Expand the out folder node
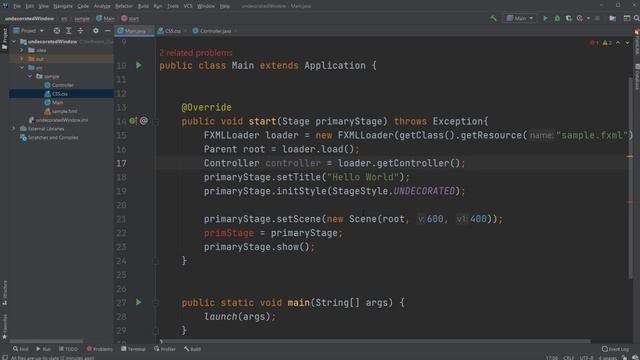Screen dimensions: 640x360 (22, 59)
